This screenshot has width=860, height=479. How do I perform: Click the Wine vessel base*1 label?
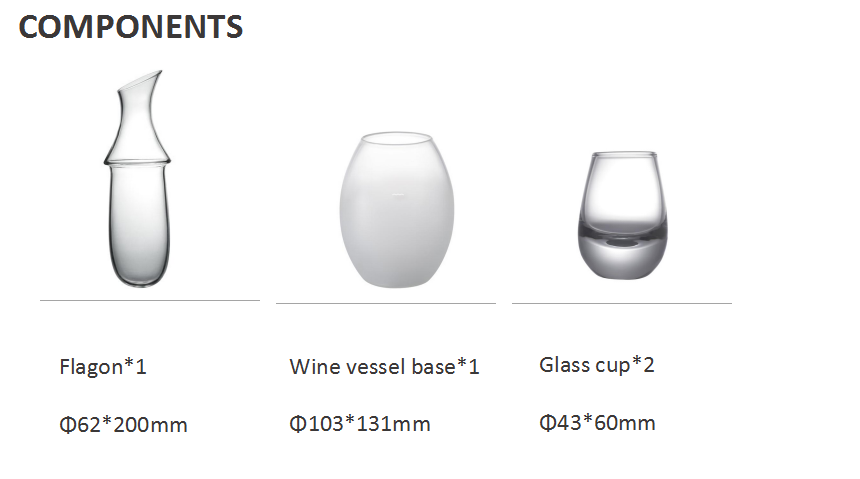[x=384, y=367]
